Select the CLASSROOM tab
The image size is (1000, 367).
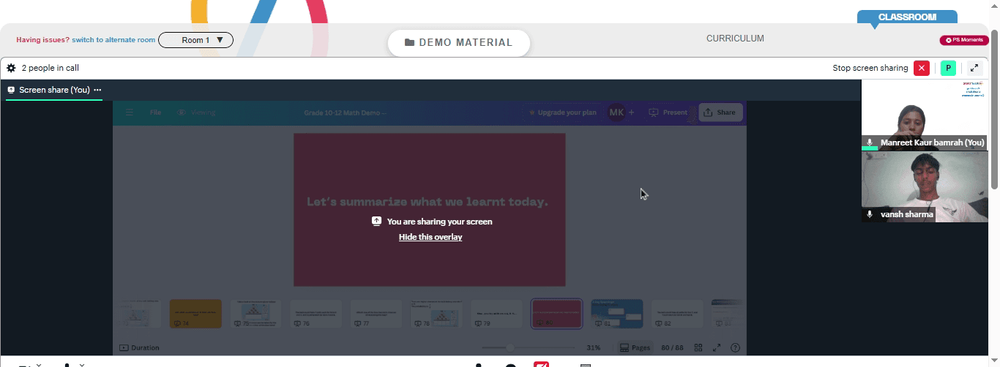(x=907, y=17)
